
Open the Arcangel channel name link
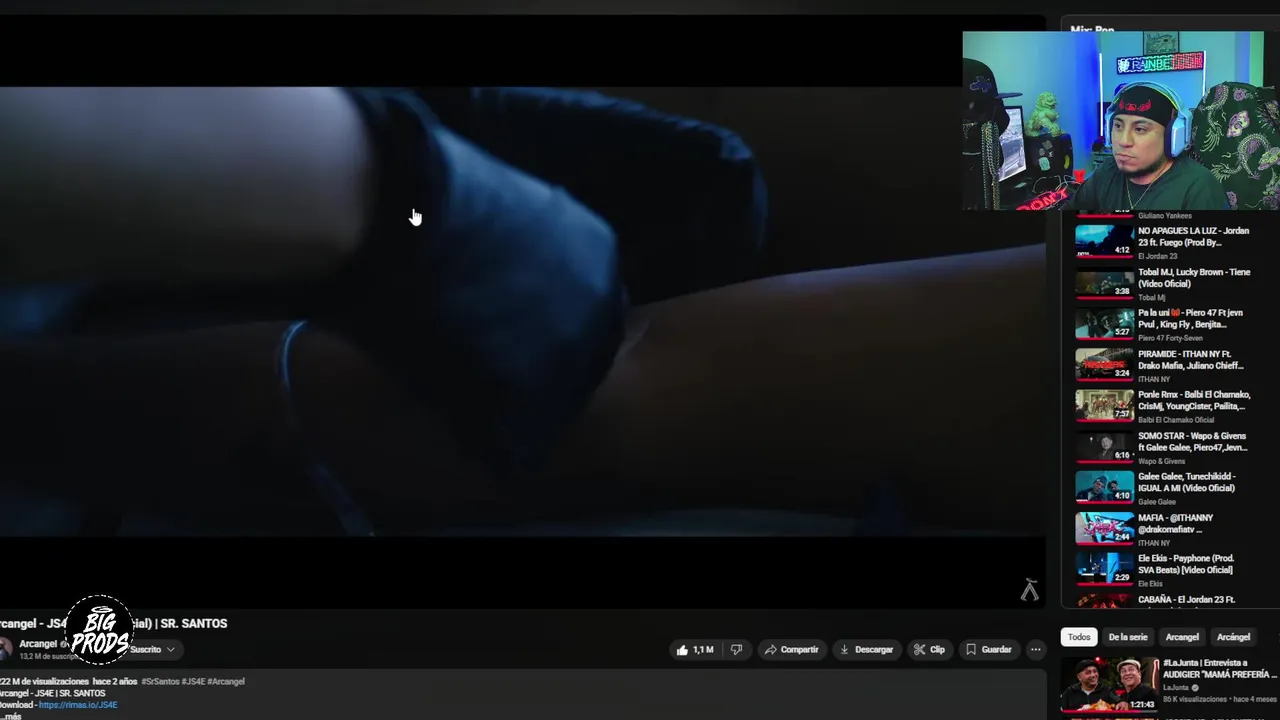point(38,644)
